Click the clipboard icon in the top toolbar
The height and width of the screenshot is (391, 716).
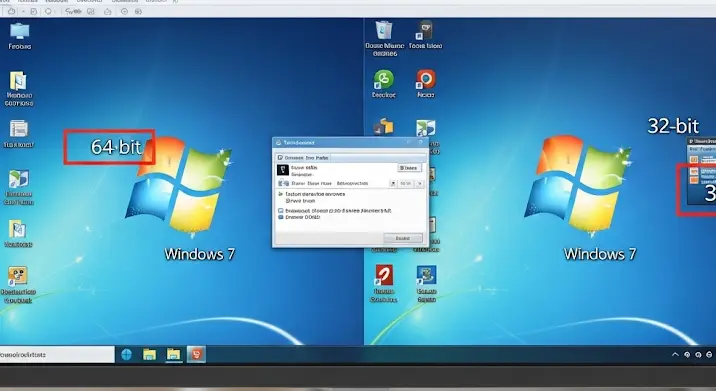(x=33, y=11)
